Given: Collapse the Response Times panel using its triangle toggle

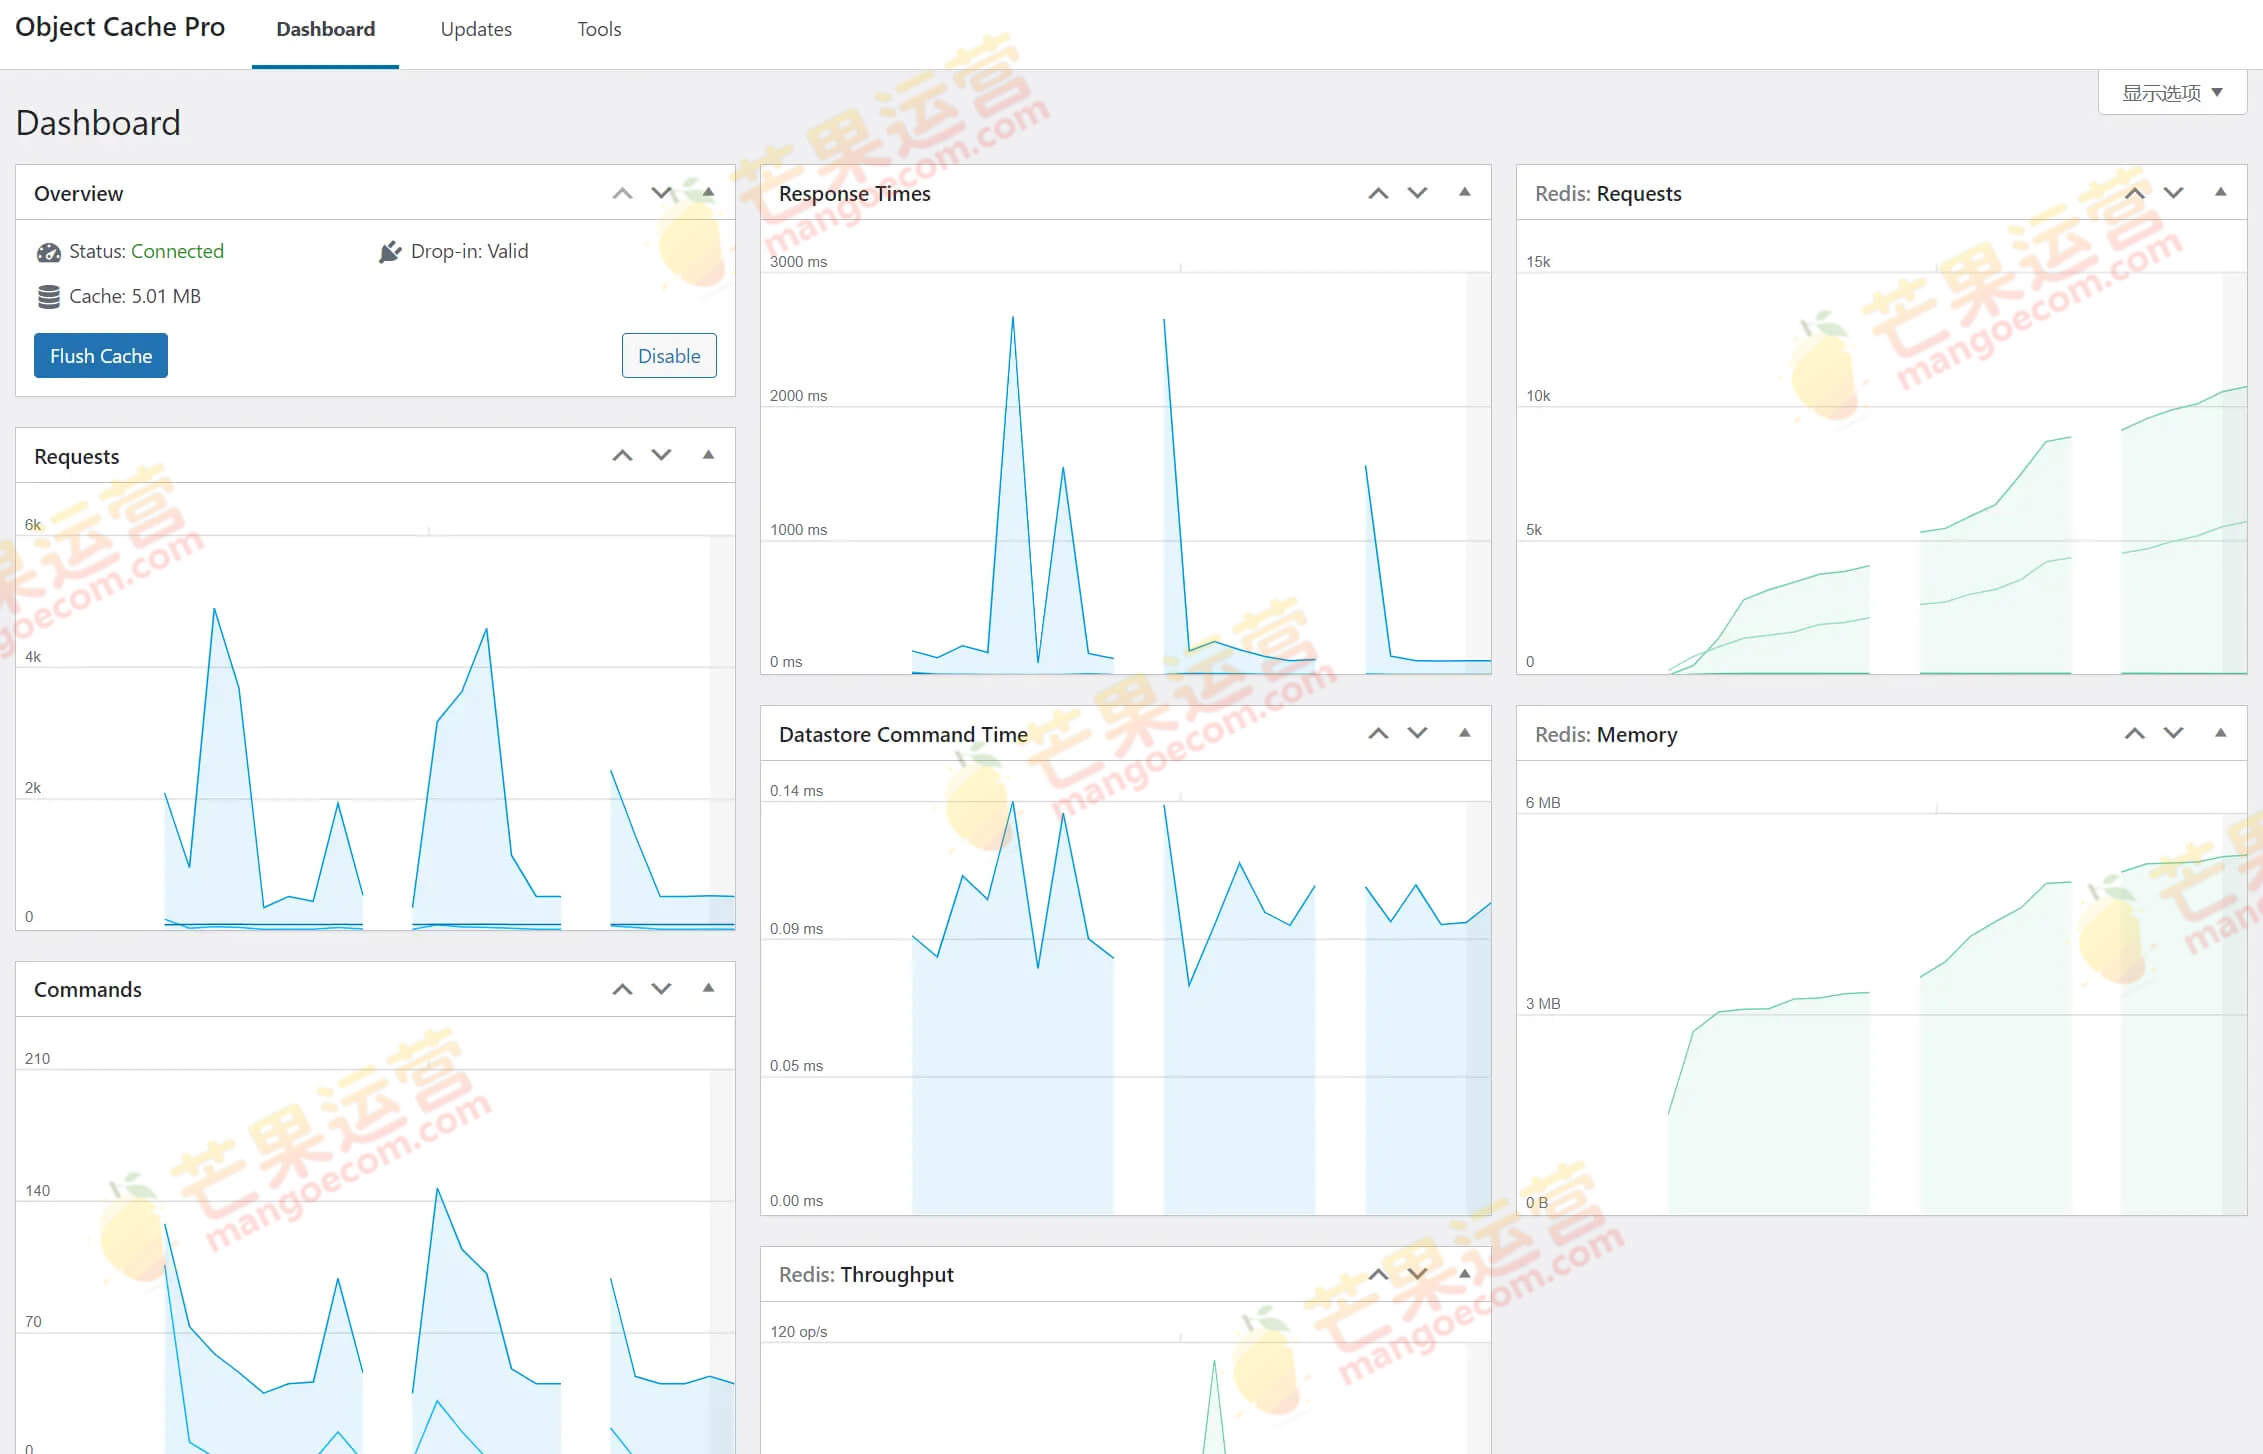Looking at the screenshot, I should click(x=1464, y=192).
